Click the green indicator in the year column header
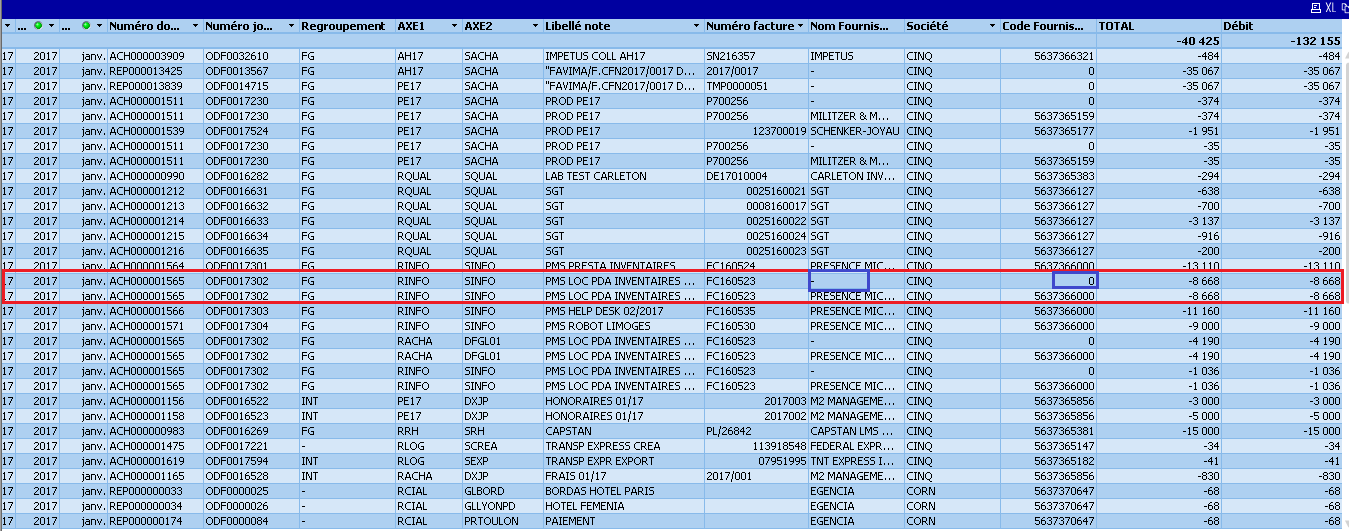1349x531 pixels. [x=38, y=25]
